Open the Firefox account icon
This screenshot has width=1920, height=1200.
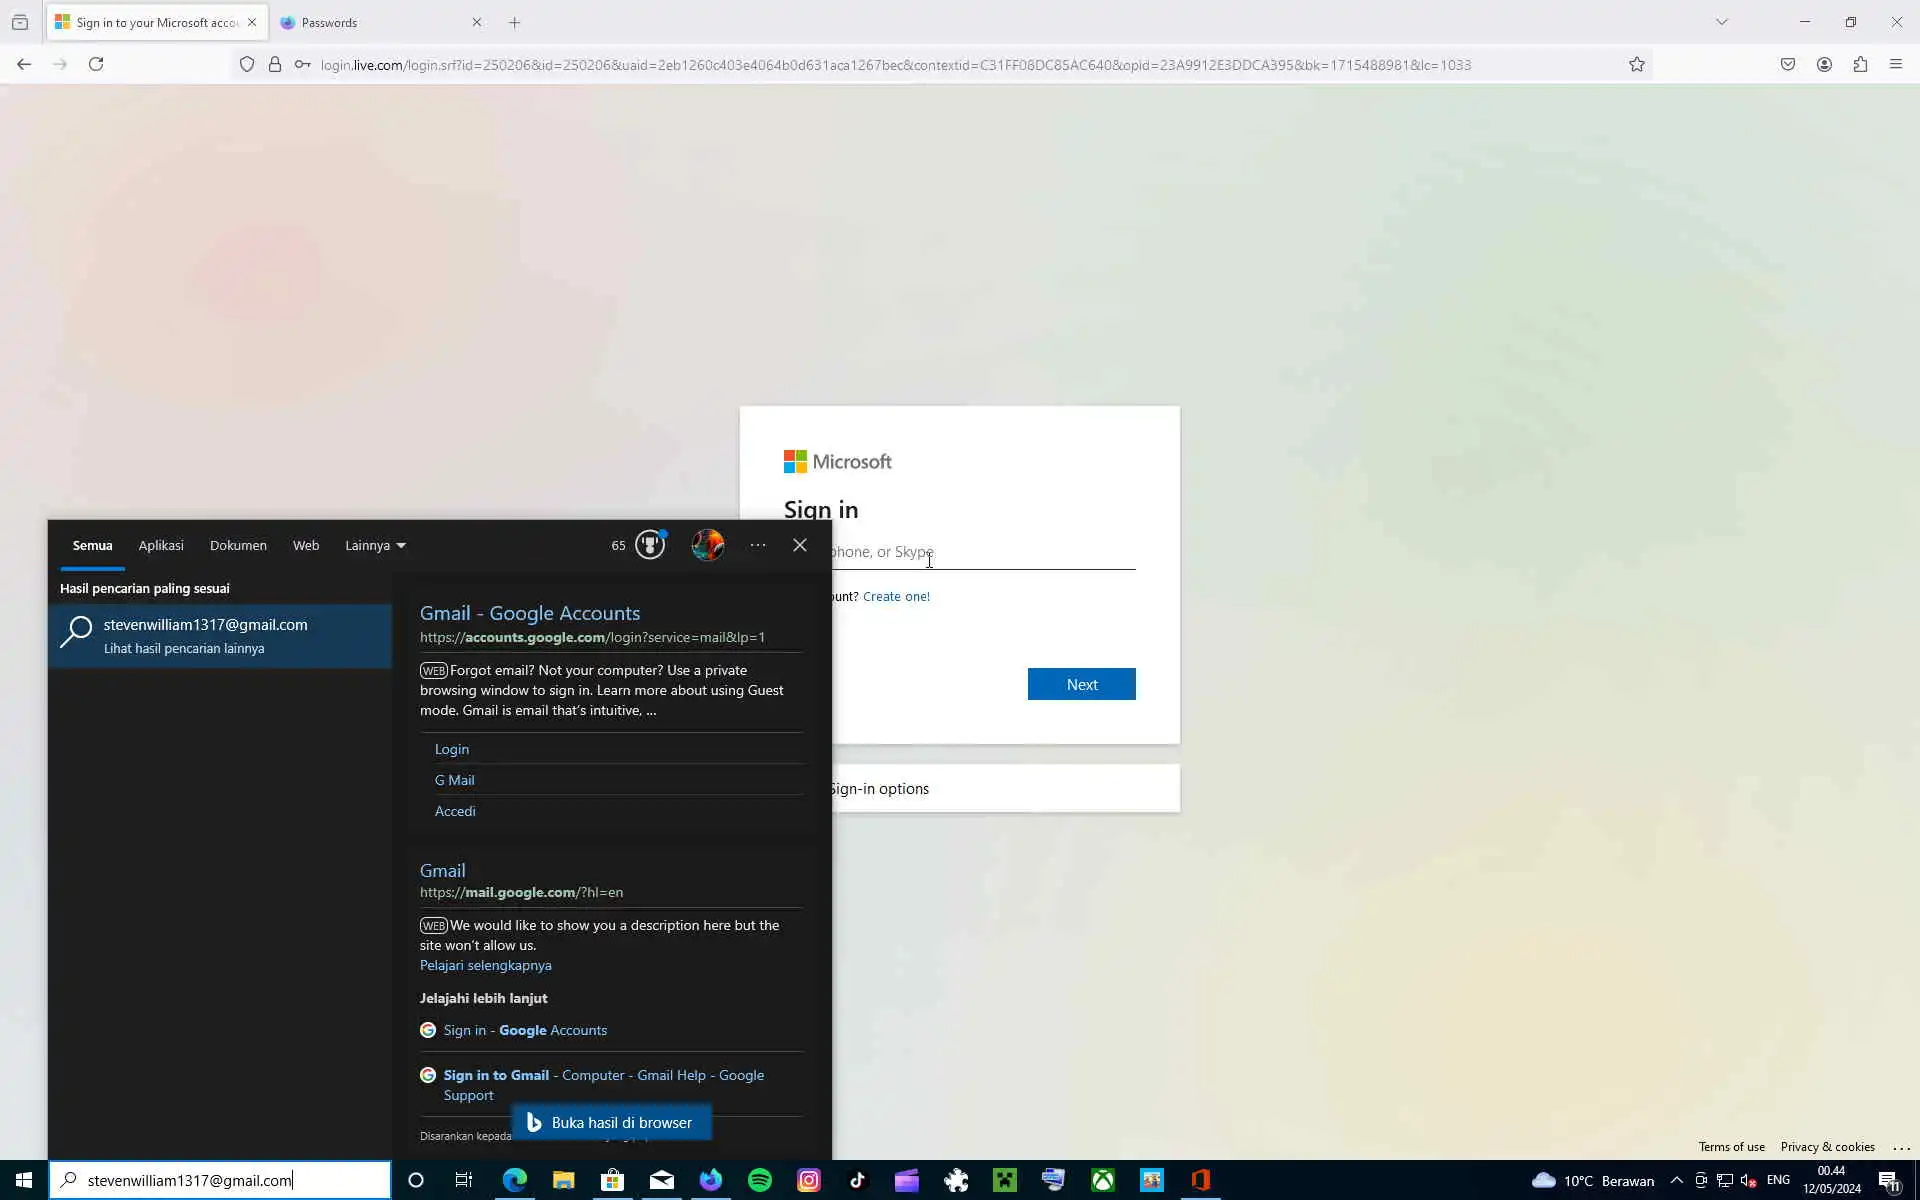coord(1824,64)
